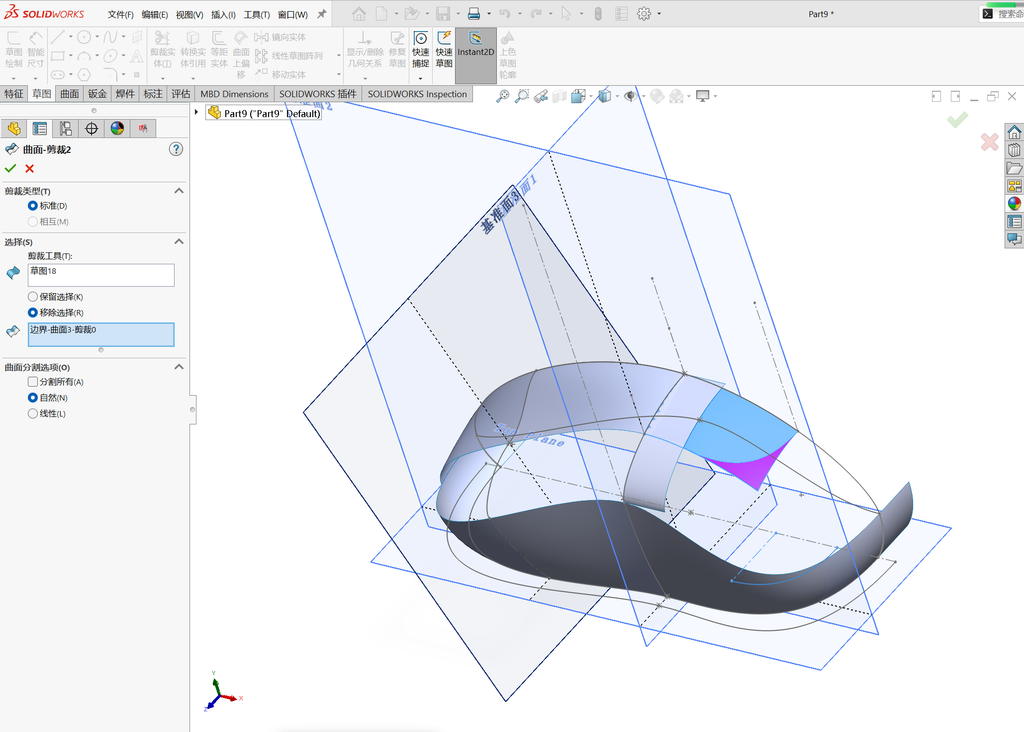This screenshot has width=1024, height=732.
Task: Collapse the 剪裁类型(T) section
Action: (179, 191)
